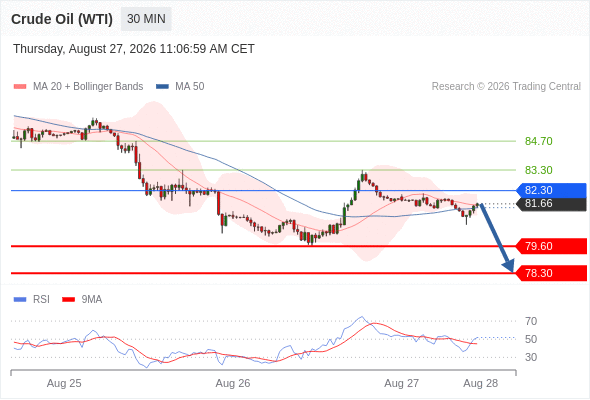Viewport: 590px width, 400px height.
Task: Click the blue 82.30 pivot price tag
Action: pos(551,190)
